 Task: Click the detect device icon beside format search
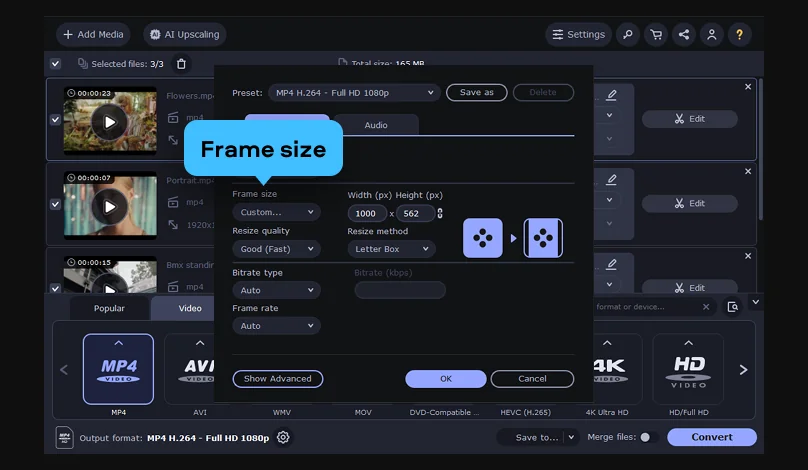pos(732,307)
